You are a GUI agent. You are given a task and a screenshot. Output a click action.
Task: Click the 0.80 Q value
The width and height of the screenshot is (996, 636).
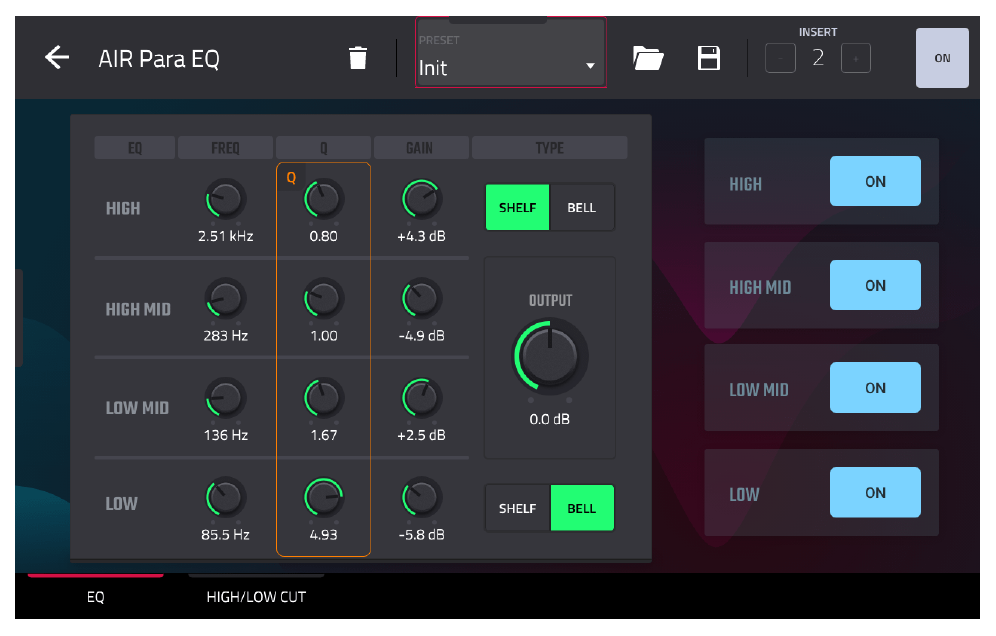tap(323, 236)
